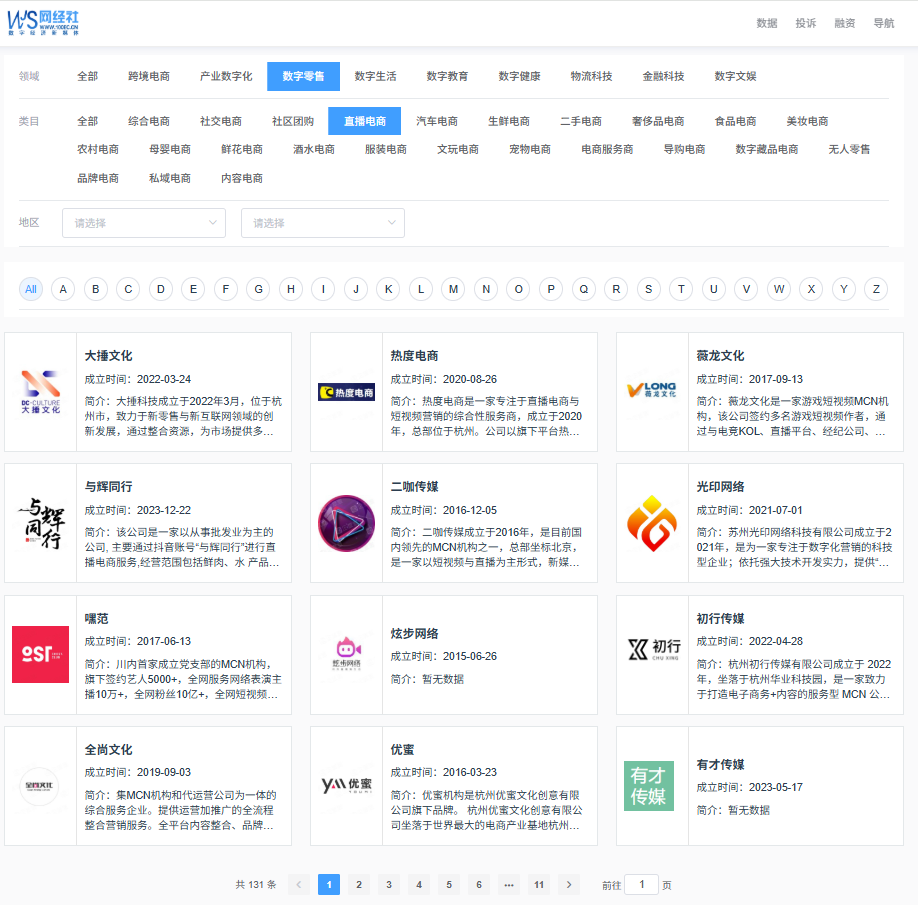
Task: Go to page 5
Action: click(x=449, y=885)
